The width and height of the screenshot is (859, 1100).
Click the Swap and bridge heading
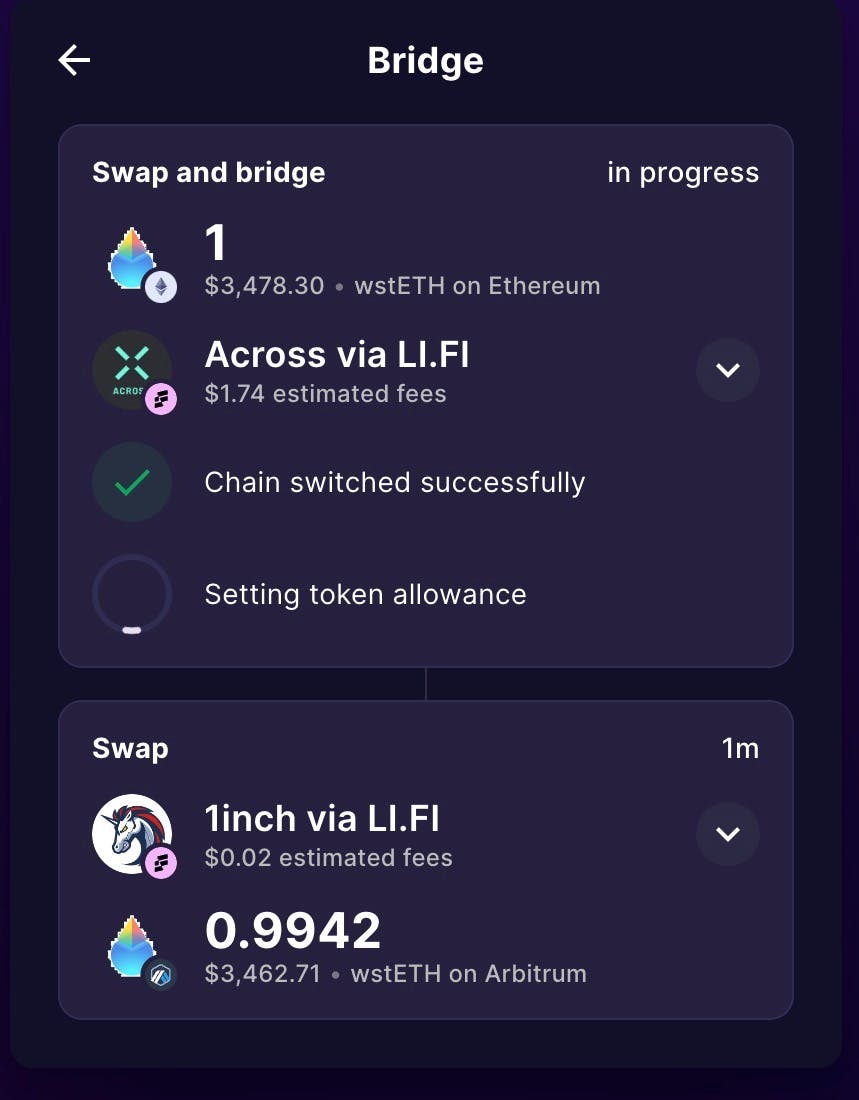[208, 173]
